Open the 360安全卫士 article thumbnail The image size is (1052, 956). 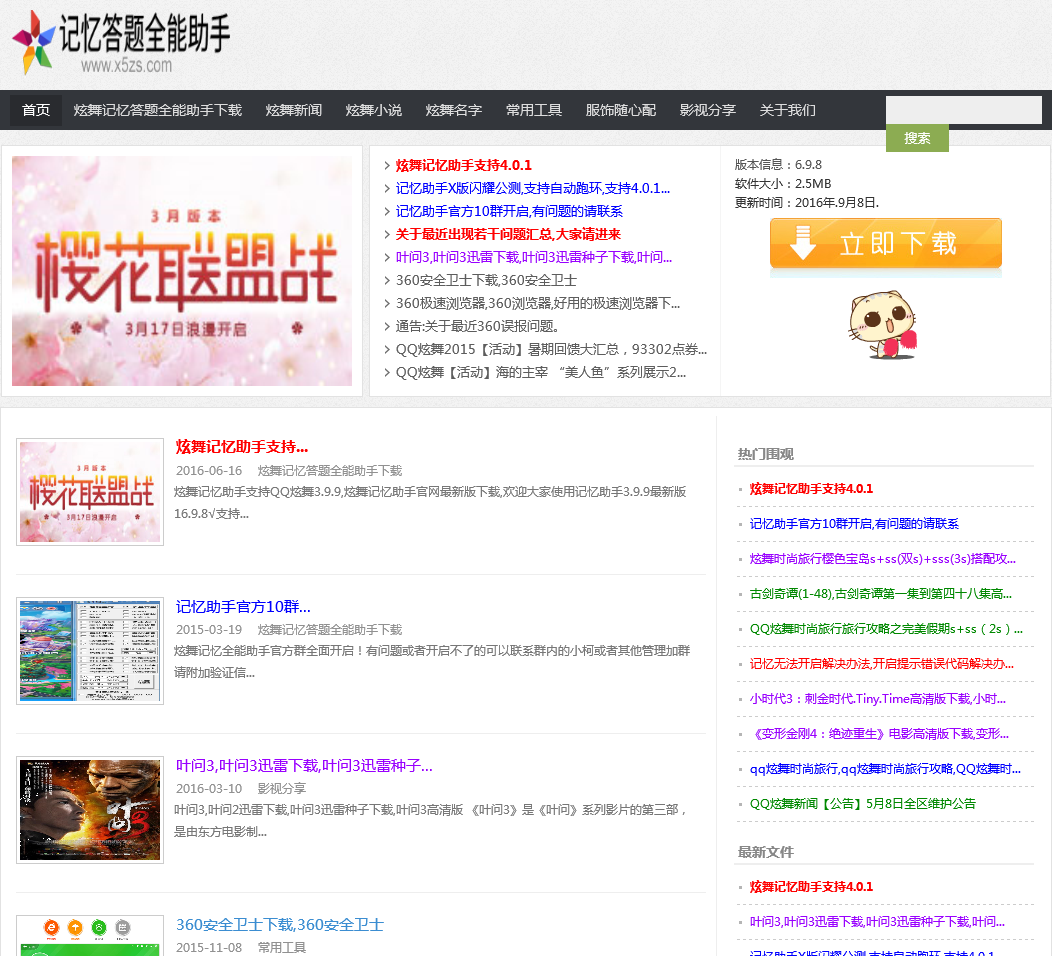coord(90,936)
